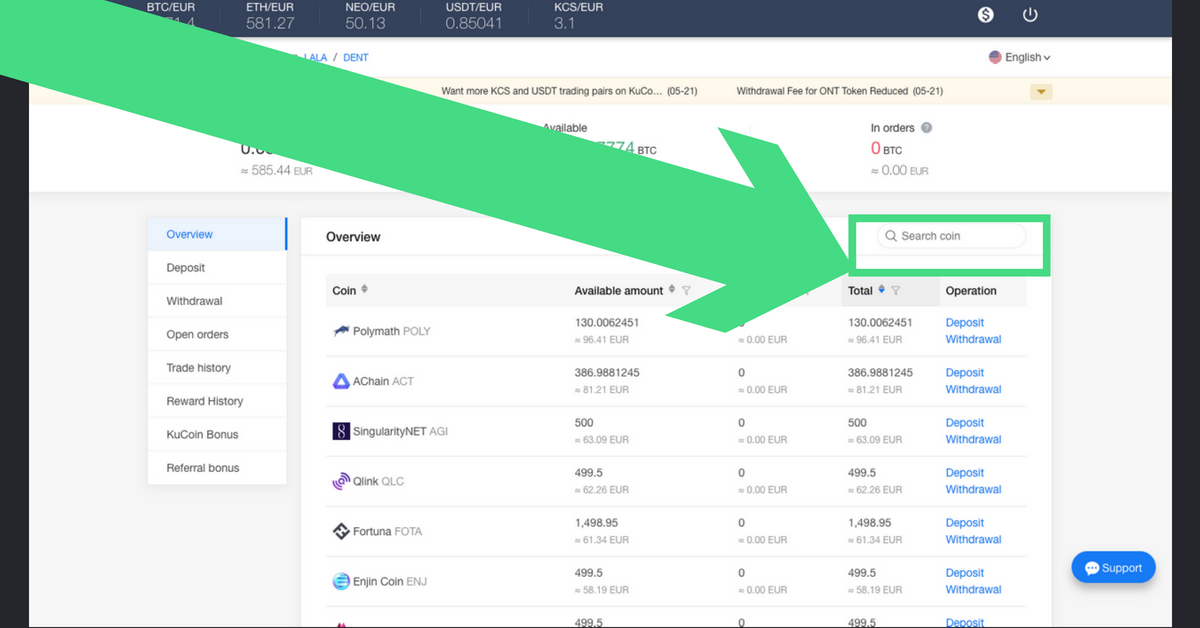Screen dimensions: 1200x628
Task: Click the Qlink QLC coin icon
Action: pos(341,481)
